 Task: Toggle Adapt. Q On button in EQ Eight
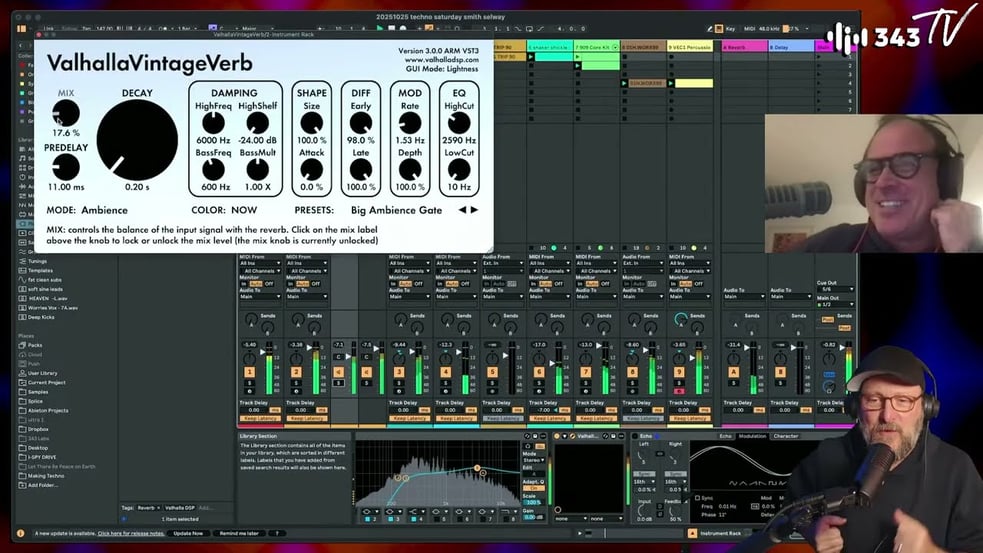coord(534,488)
